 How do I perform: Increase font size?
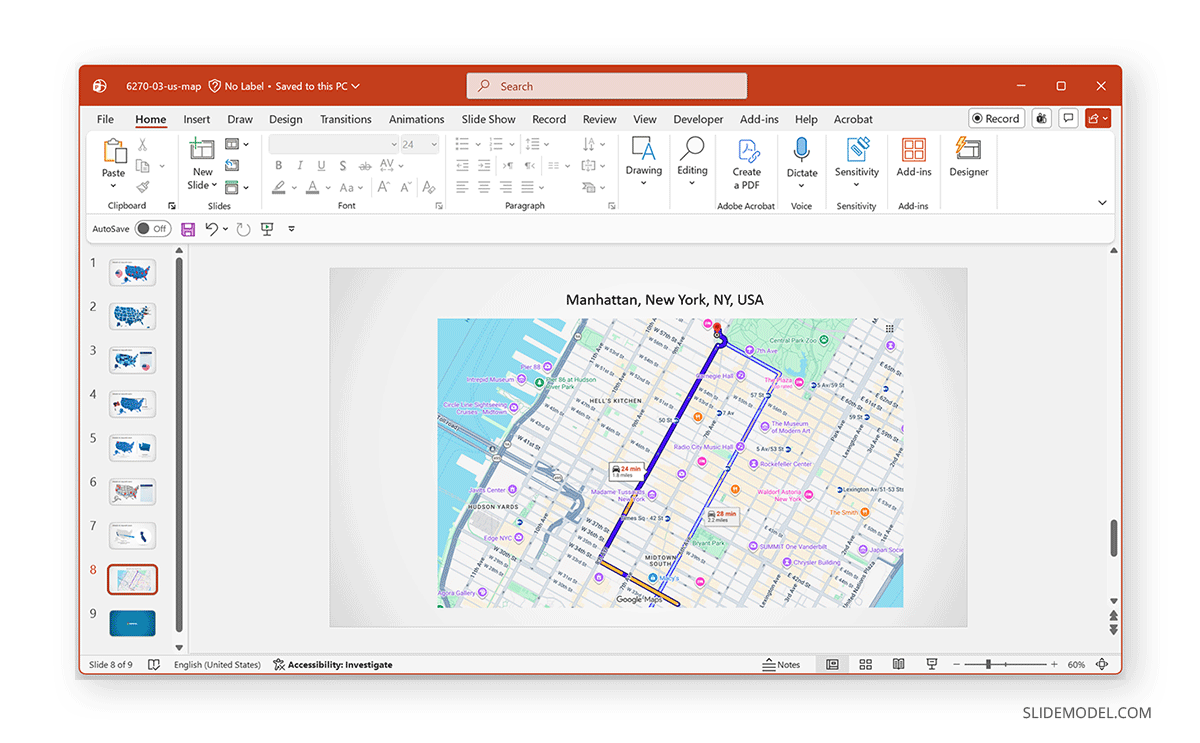[x=383, y=187]
